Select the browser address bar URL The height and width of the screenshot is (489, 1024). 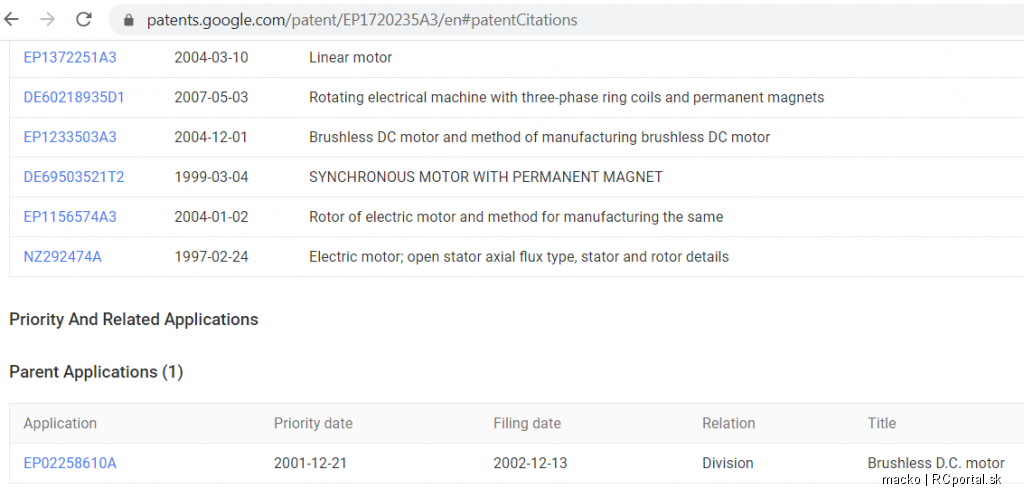tap(362, 20)
